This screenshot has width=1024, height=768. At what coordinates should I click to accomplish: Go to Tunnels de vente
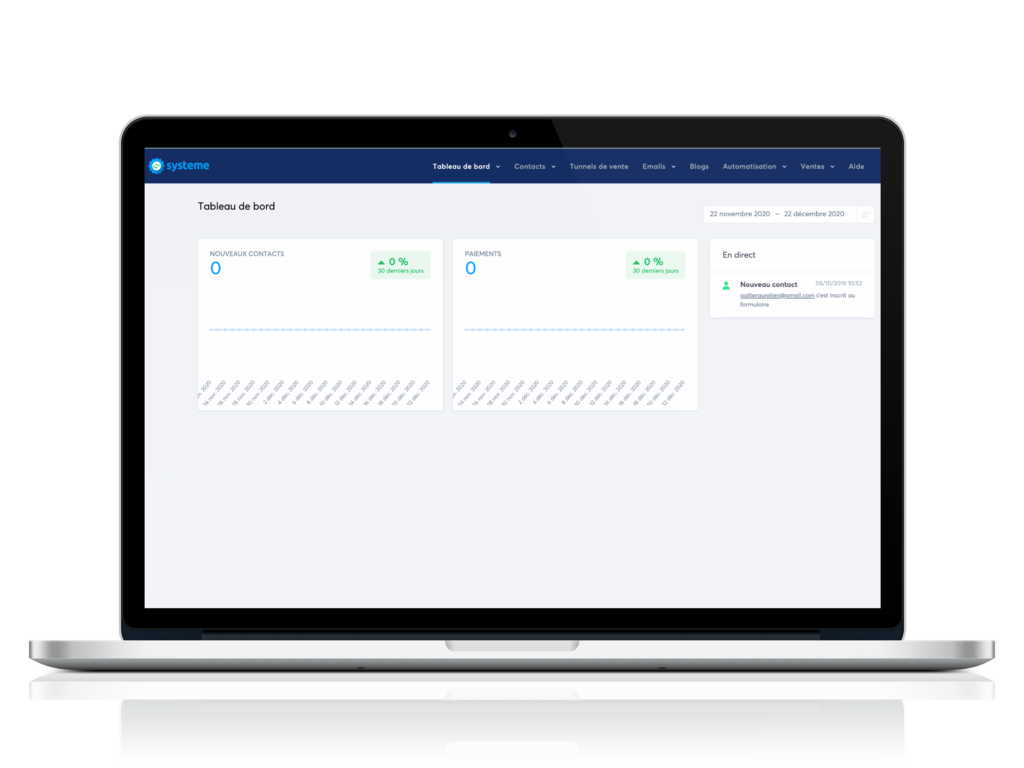(x=599, y=167)
